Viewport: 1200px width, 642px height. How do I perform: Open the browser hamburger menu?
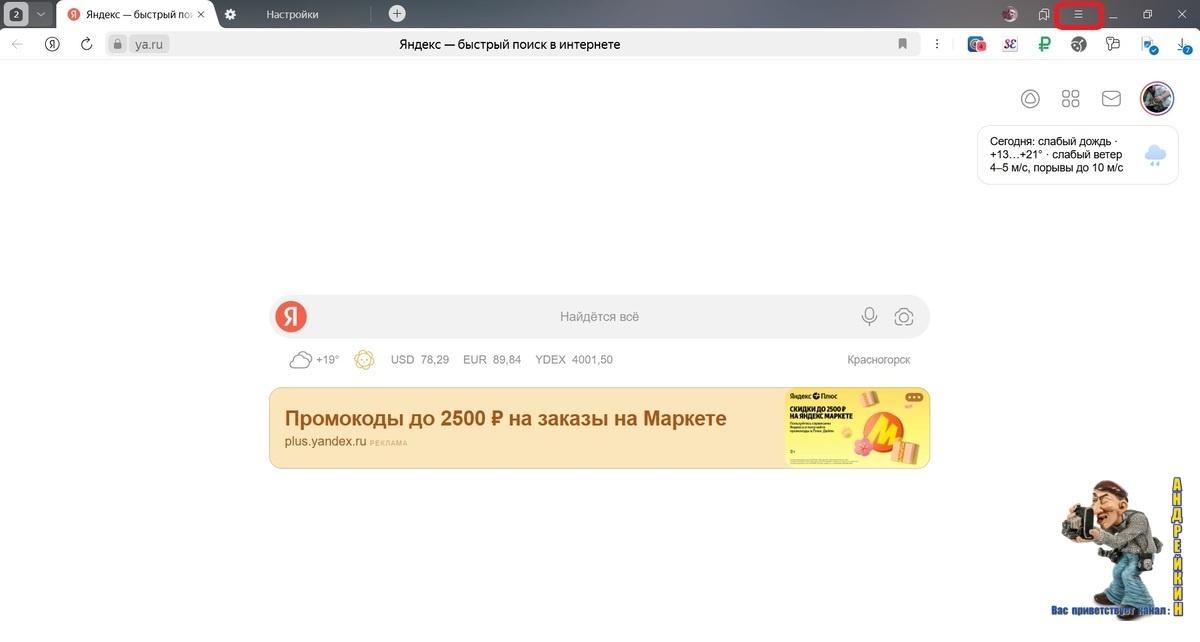[1078, 14]
